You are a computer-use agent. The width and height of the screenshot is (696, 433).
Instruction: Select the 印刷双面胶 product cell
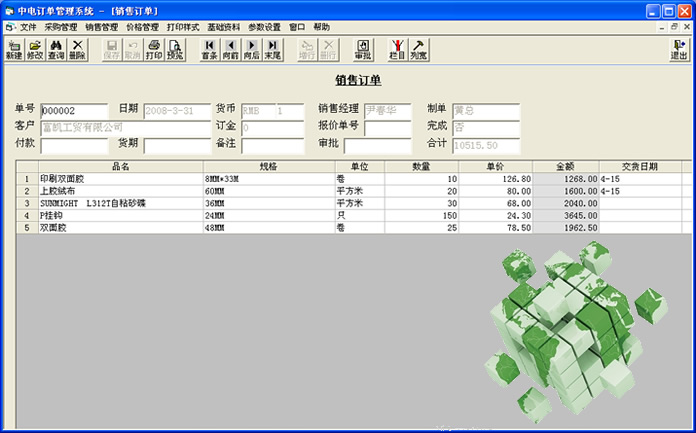121,179
